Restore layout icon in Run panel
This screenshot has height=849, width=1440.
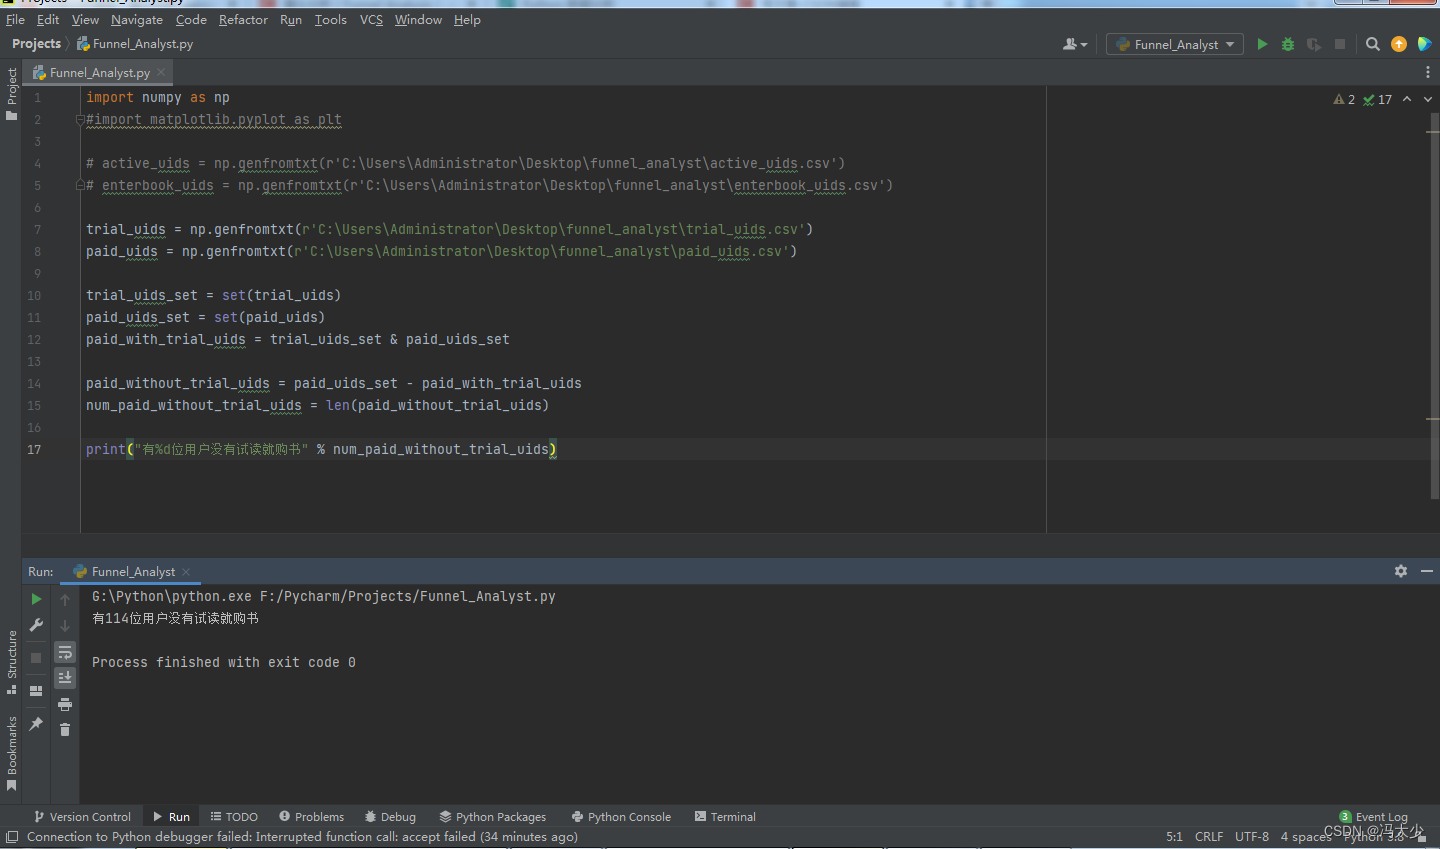pos(36,690)
